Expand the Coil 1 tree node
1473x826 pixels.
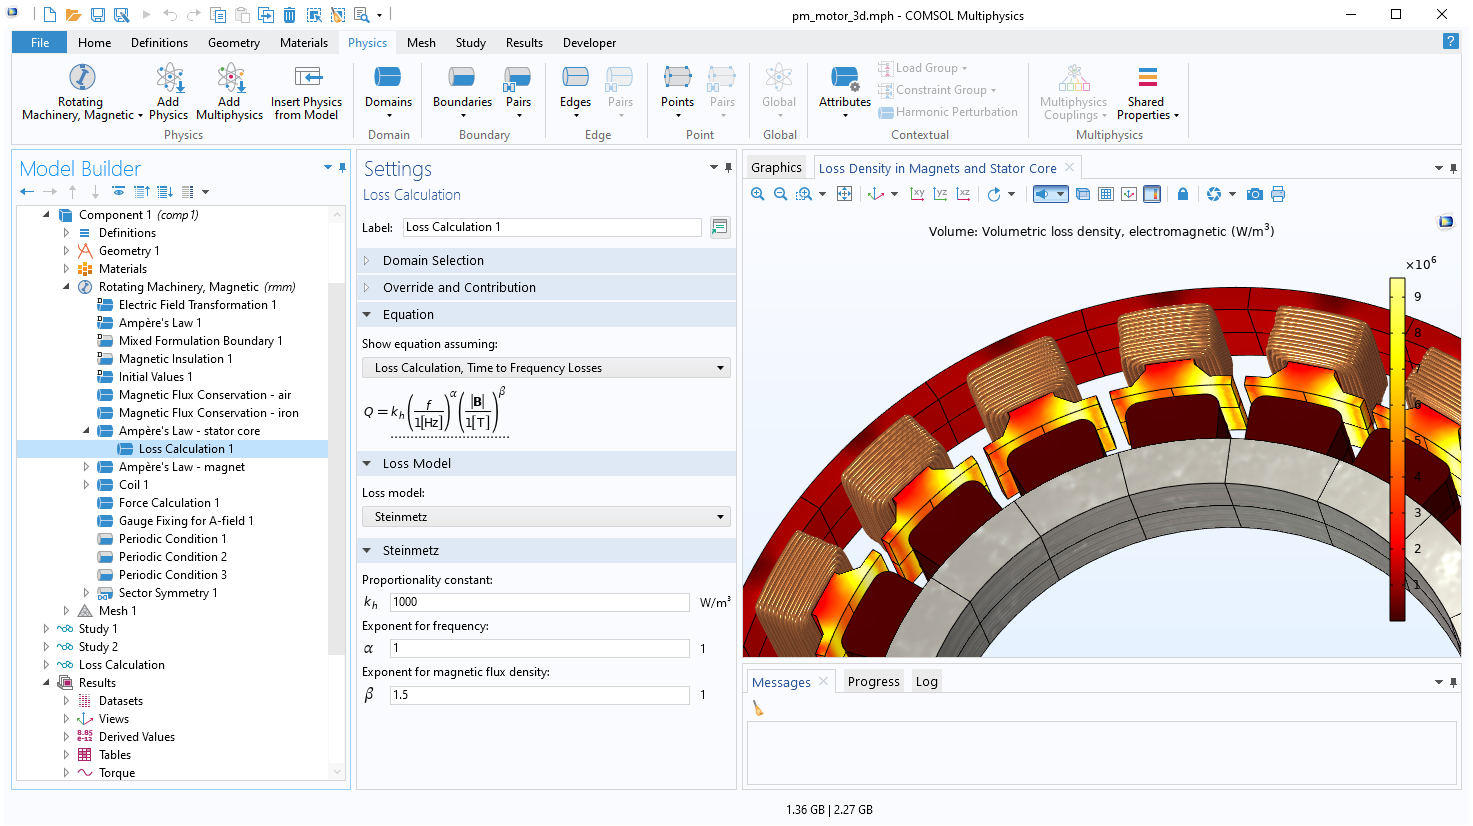click(x=86, y=485)
